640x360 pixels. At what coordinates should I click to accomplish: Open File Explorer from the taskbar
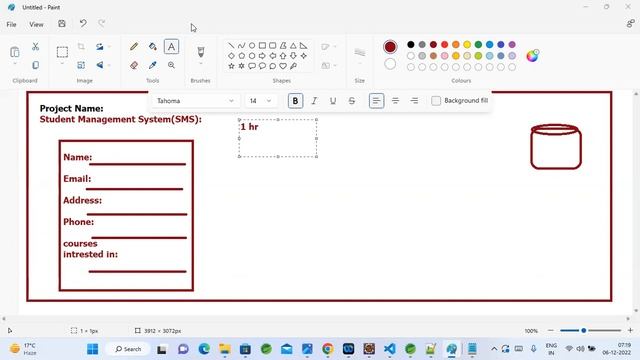[x=224, y=349]
